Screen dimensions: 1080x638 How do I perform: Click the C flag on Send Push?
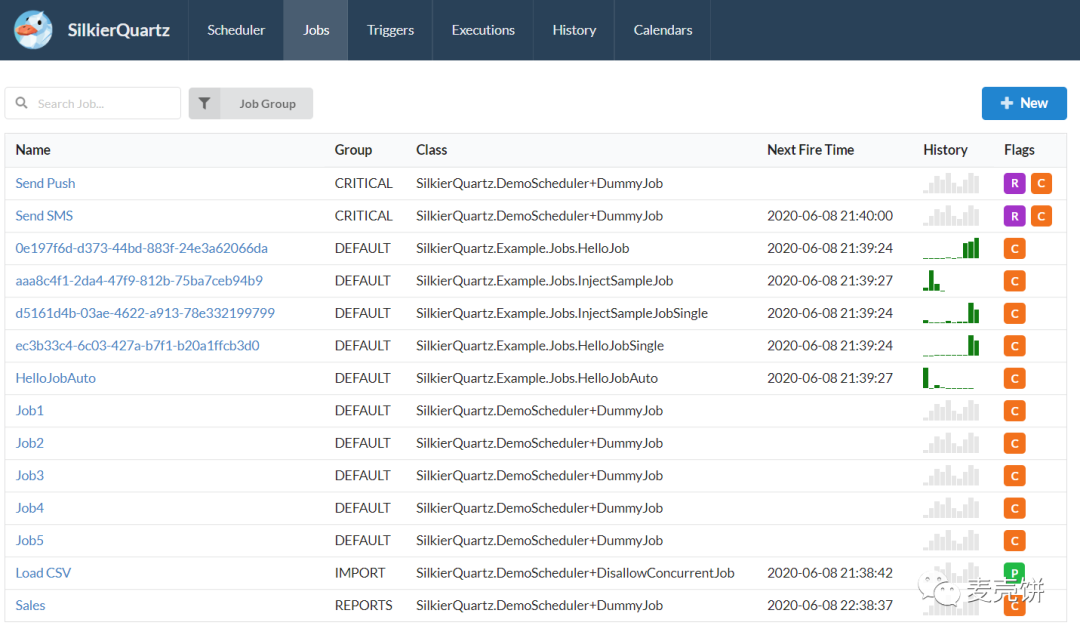[1041, 183]
